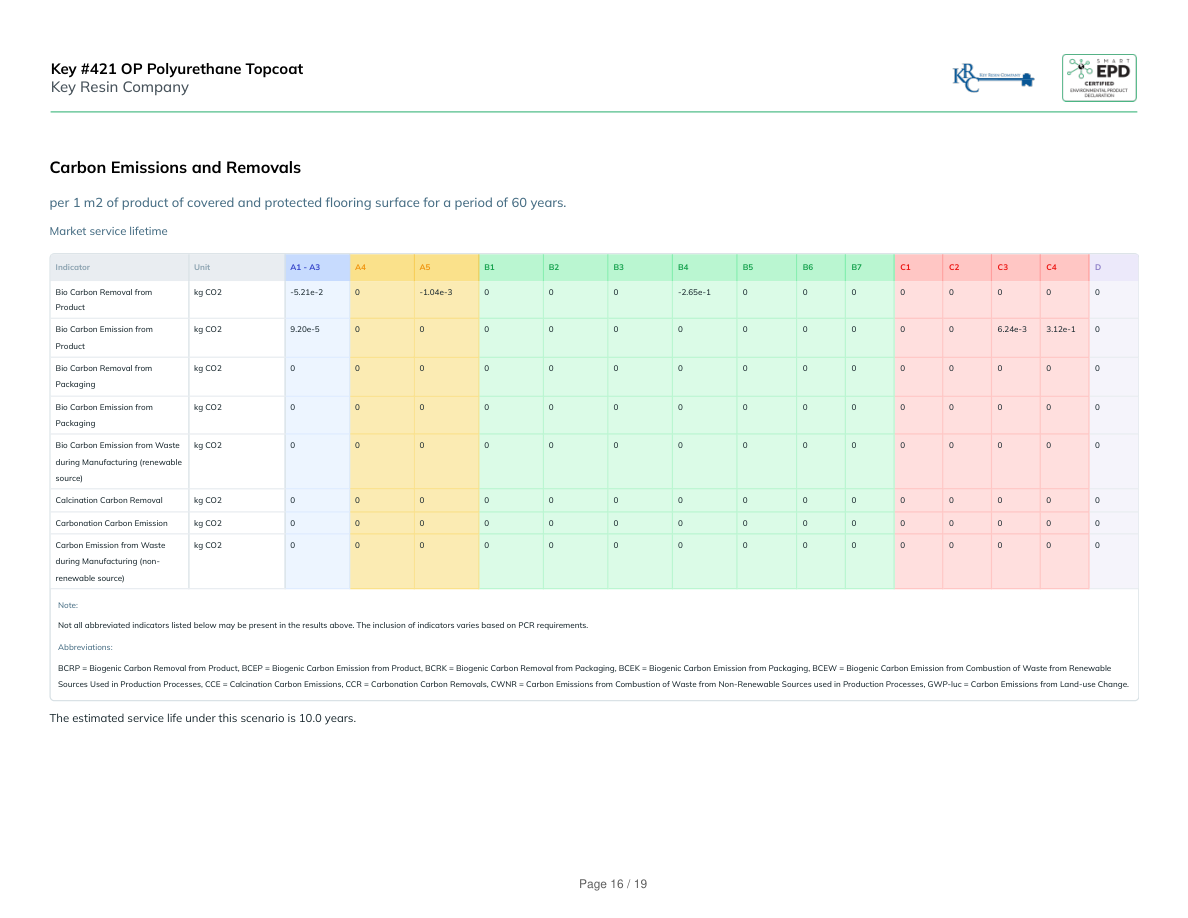Screen dimensions: 1188x918
Task: Click the Smart EPD certified badge
Action: click(x=1098, y=78)
